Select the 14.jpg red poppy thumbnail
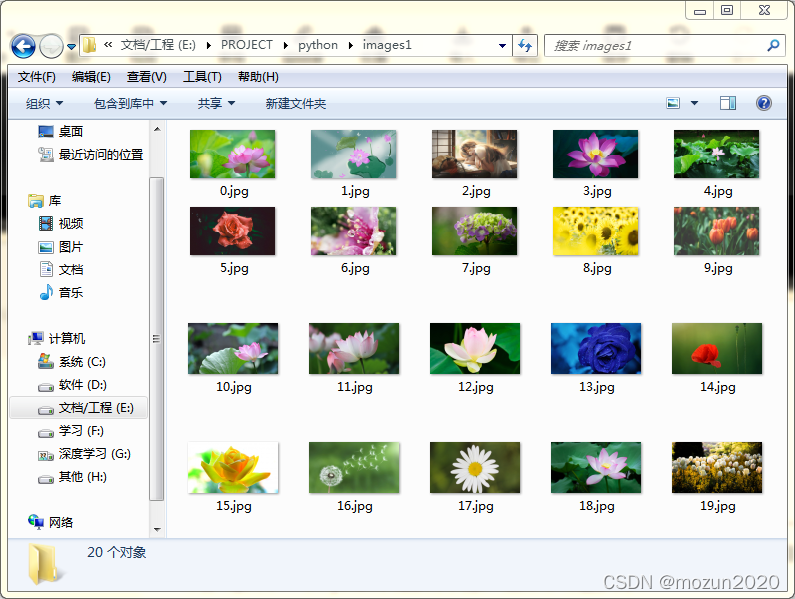 pyautogui.click(x=717, y=348)
